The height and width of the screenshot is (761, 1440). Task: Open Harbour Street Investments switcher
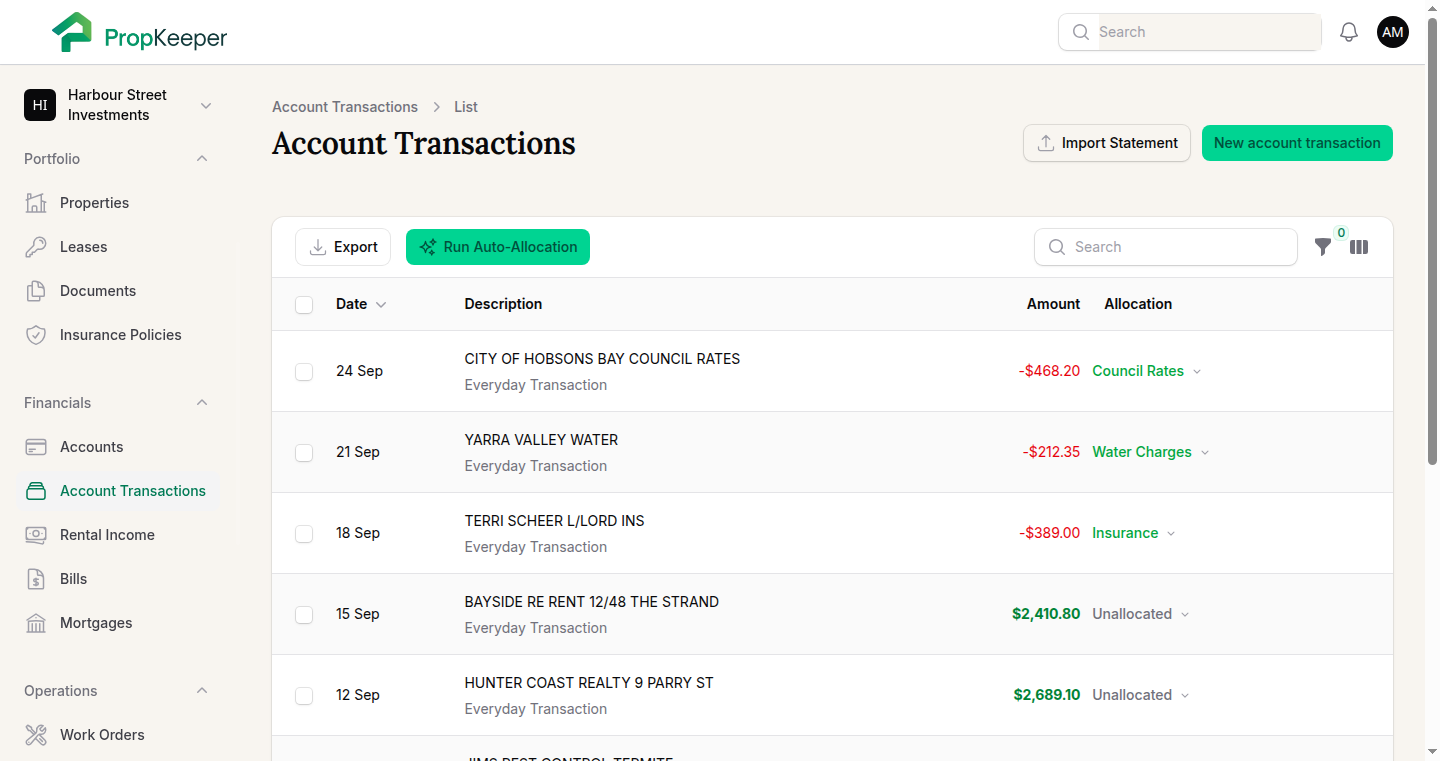tap(119, 105)
